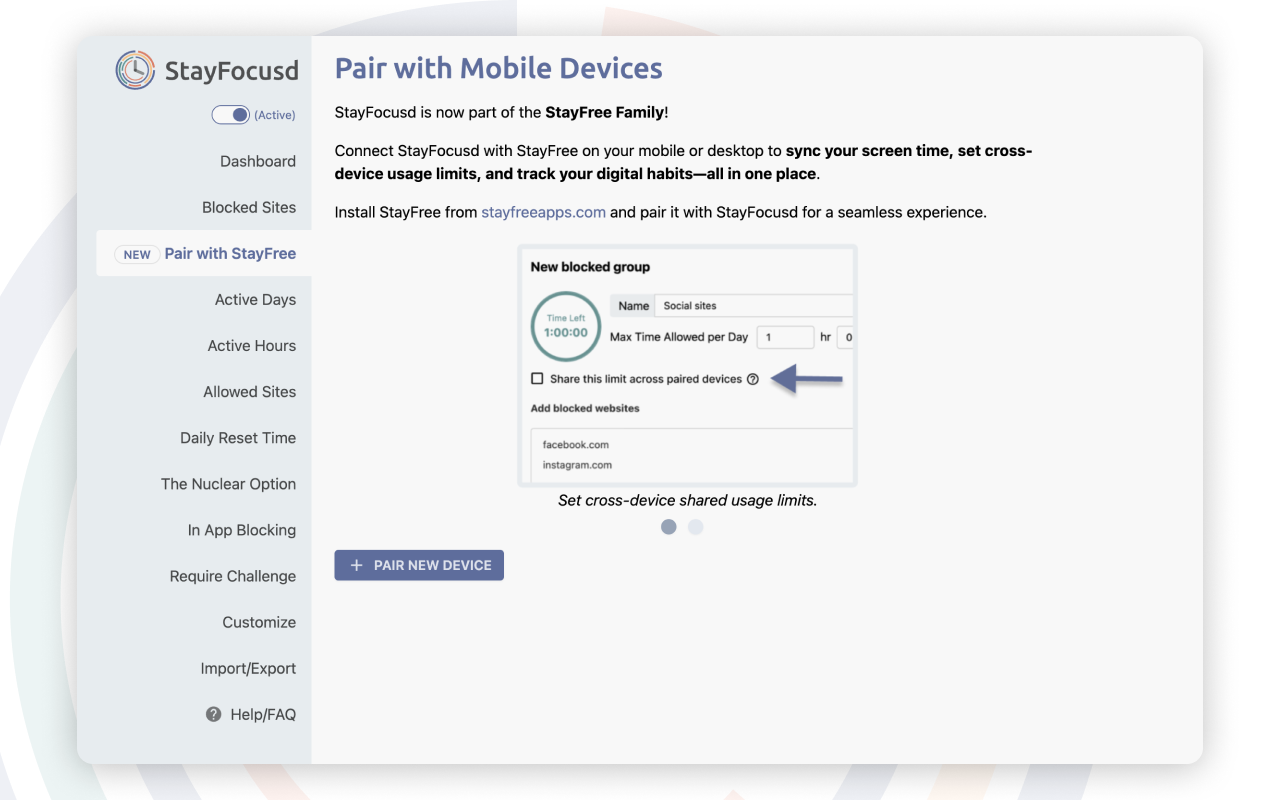Open the Dashboard section
1280x800 pixels.
pyautogui.click(x=258, y=161)
